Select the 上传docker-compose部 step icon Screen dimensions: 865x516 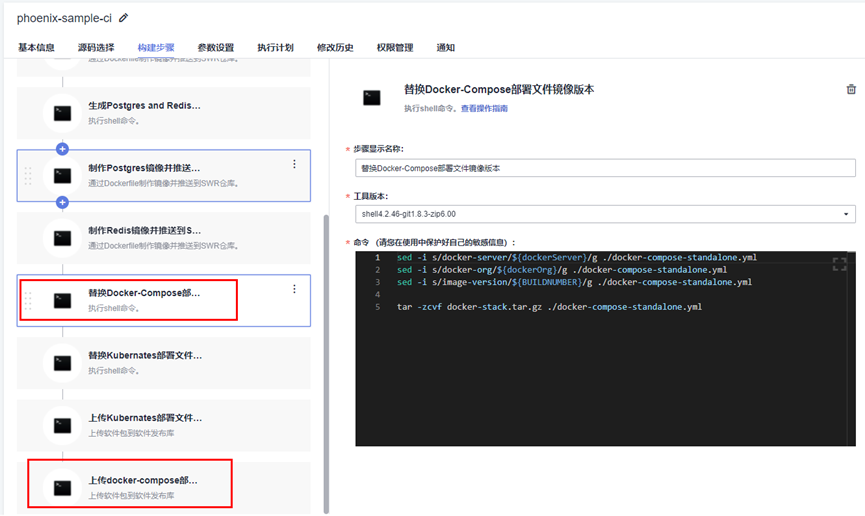coord(62,488)
